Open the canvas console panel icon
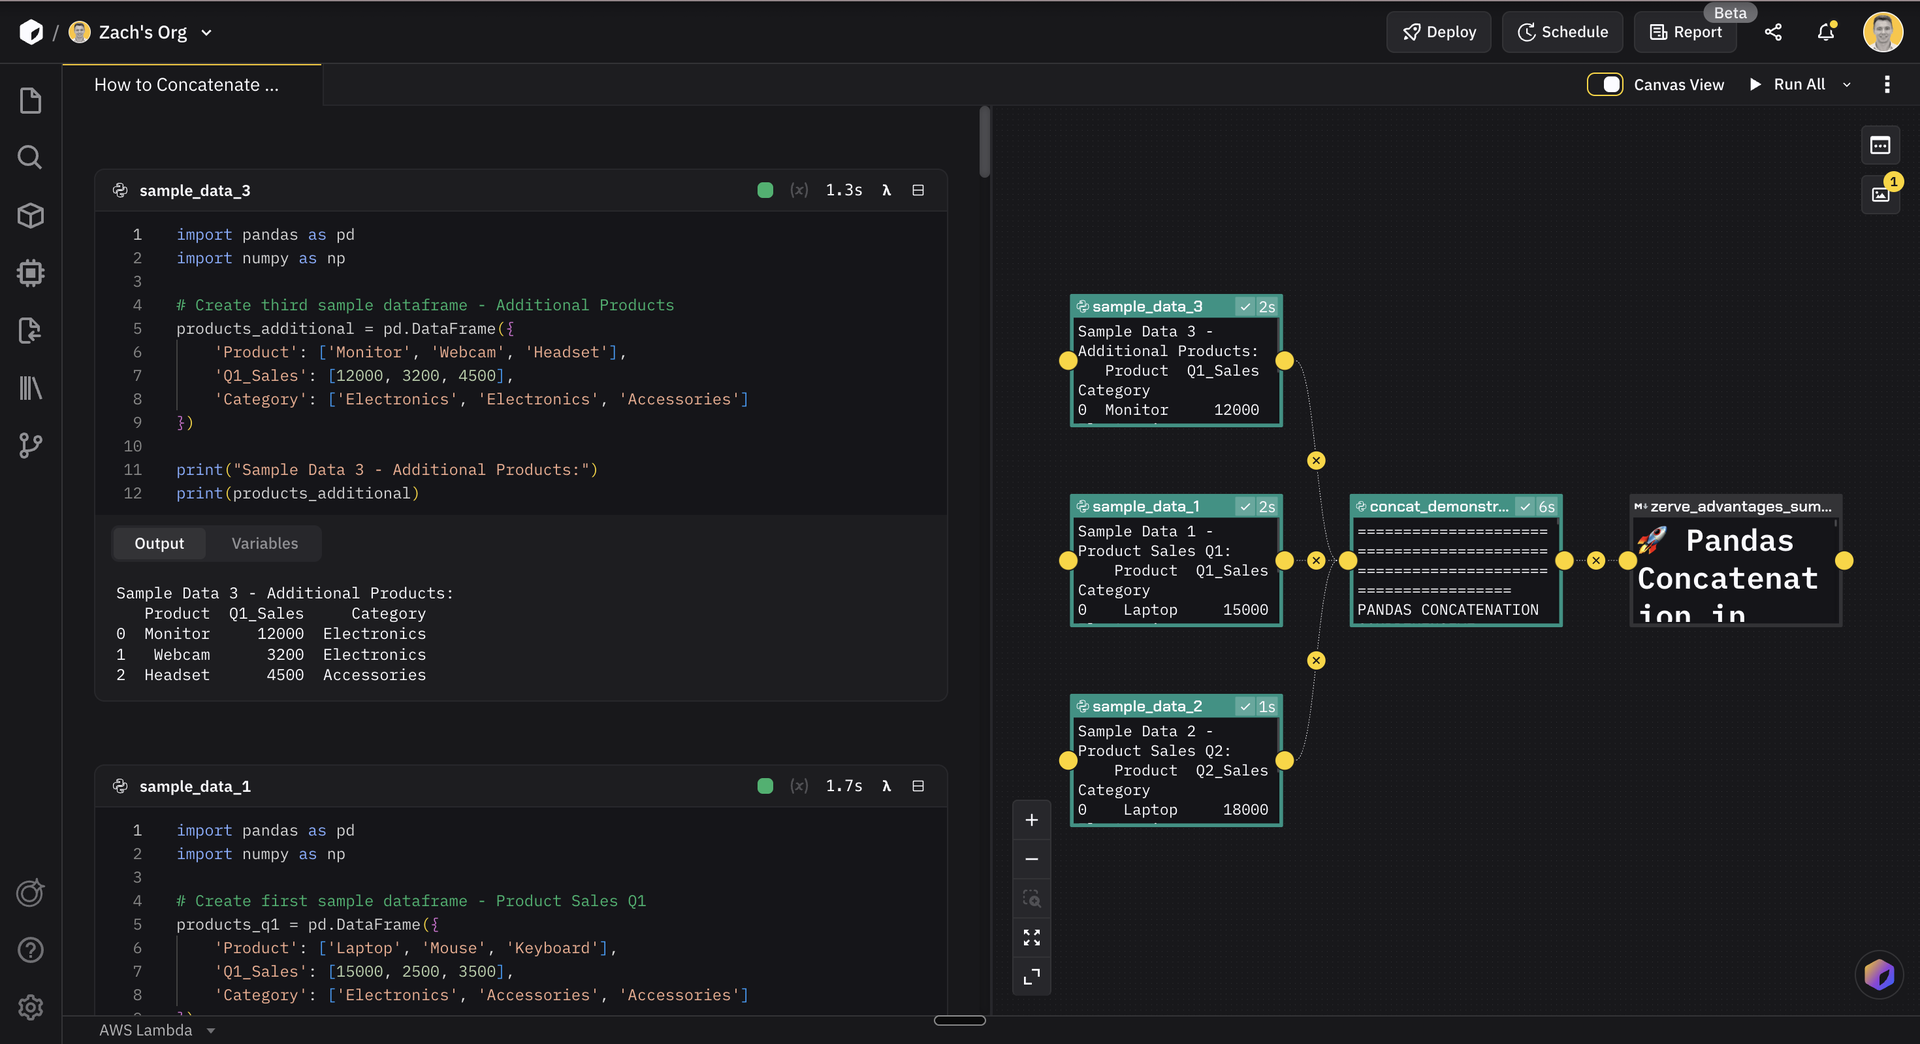This screenshot has width=1920, height=1044. (1880, 146)
